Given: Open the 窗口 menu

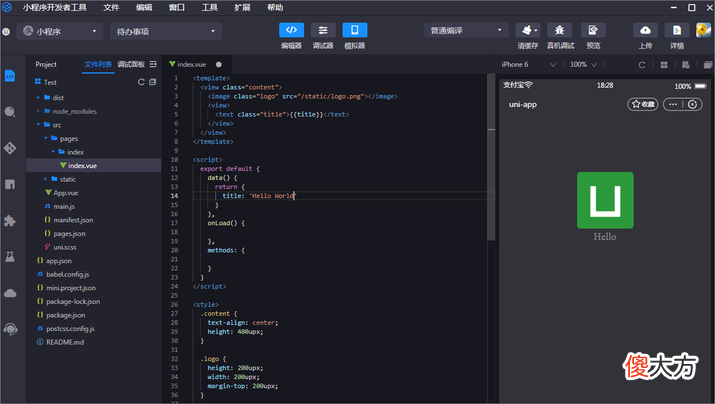Looking at the screenshot, I should pyautogui.click(x=176, y=7).
